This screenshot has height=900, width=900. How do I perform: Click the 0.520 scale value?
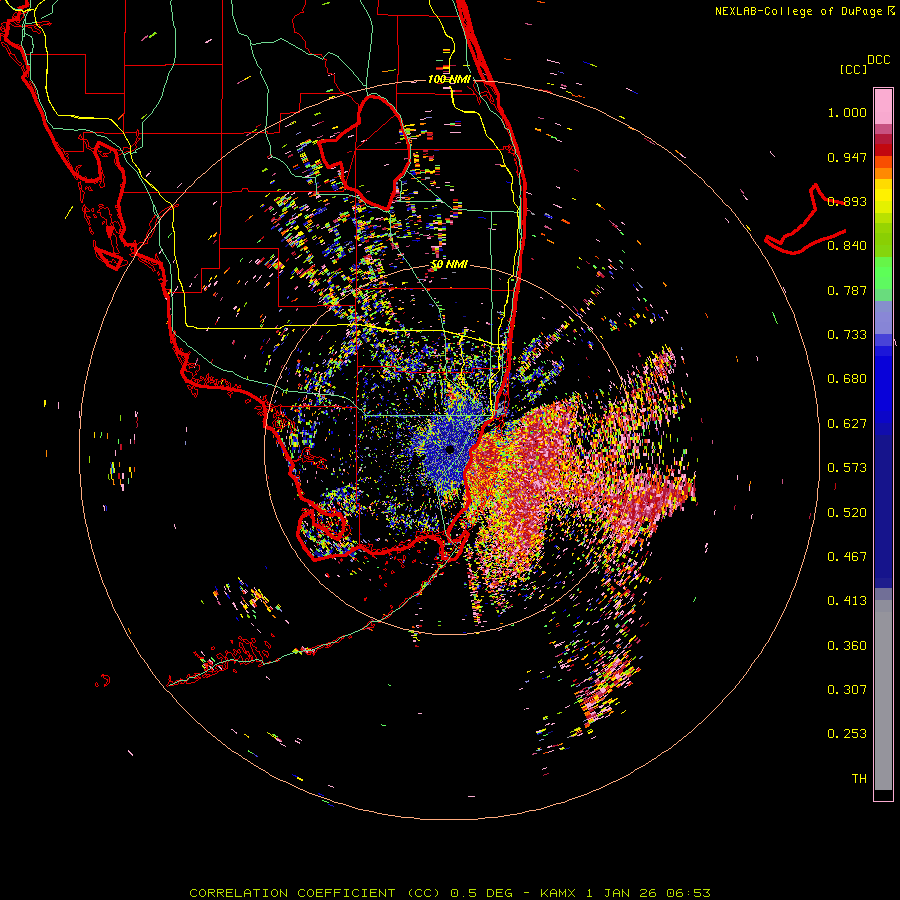[x=847, y=513]
